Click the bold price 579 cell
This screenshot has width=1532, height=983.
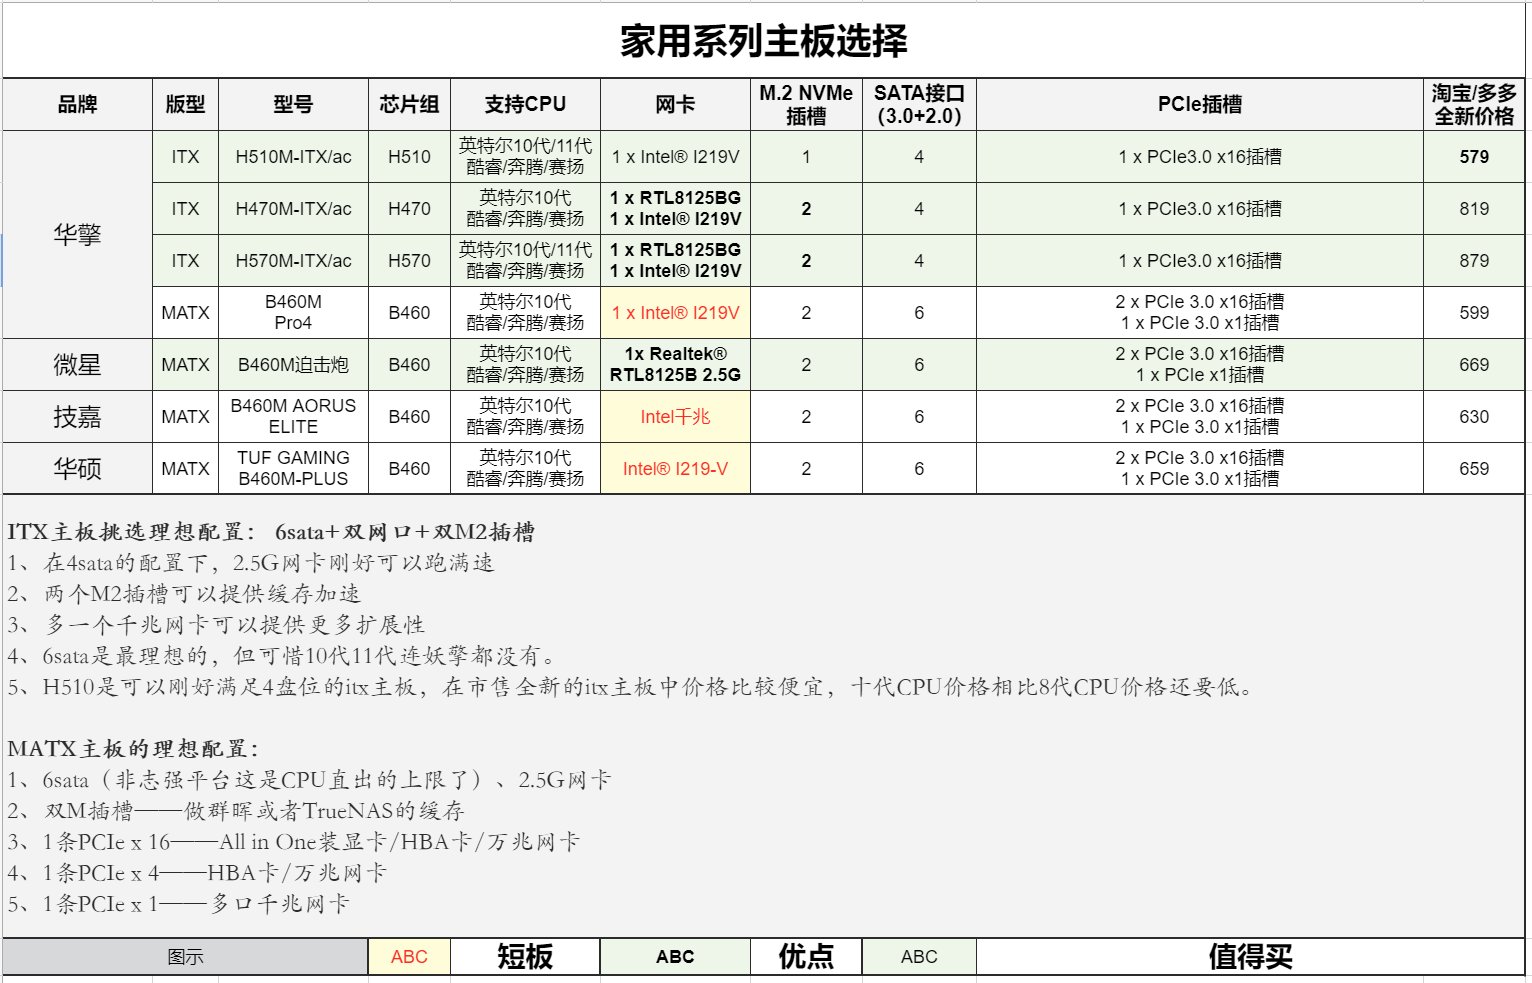pos(1473,157)
